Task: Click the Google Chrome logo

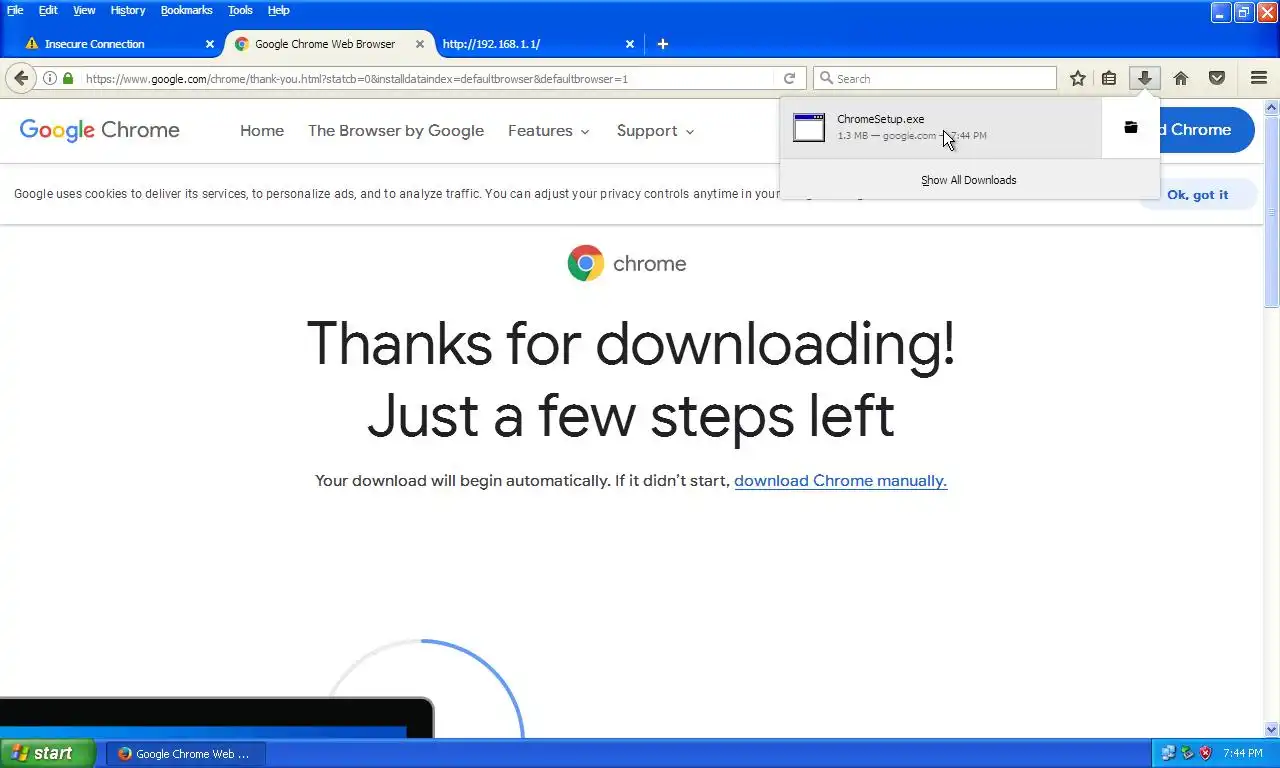Action: (x=99, y=130)
